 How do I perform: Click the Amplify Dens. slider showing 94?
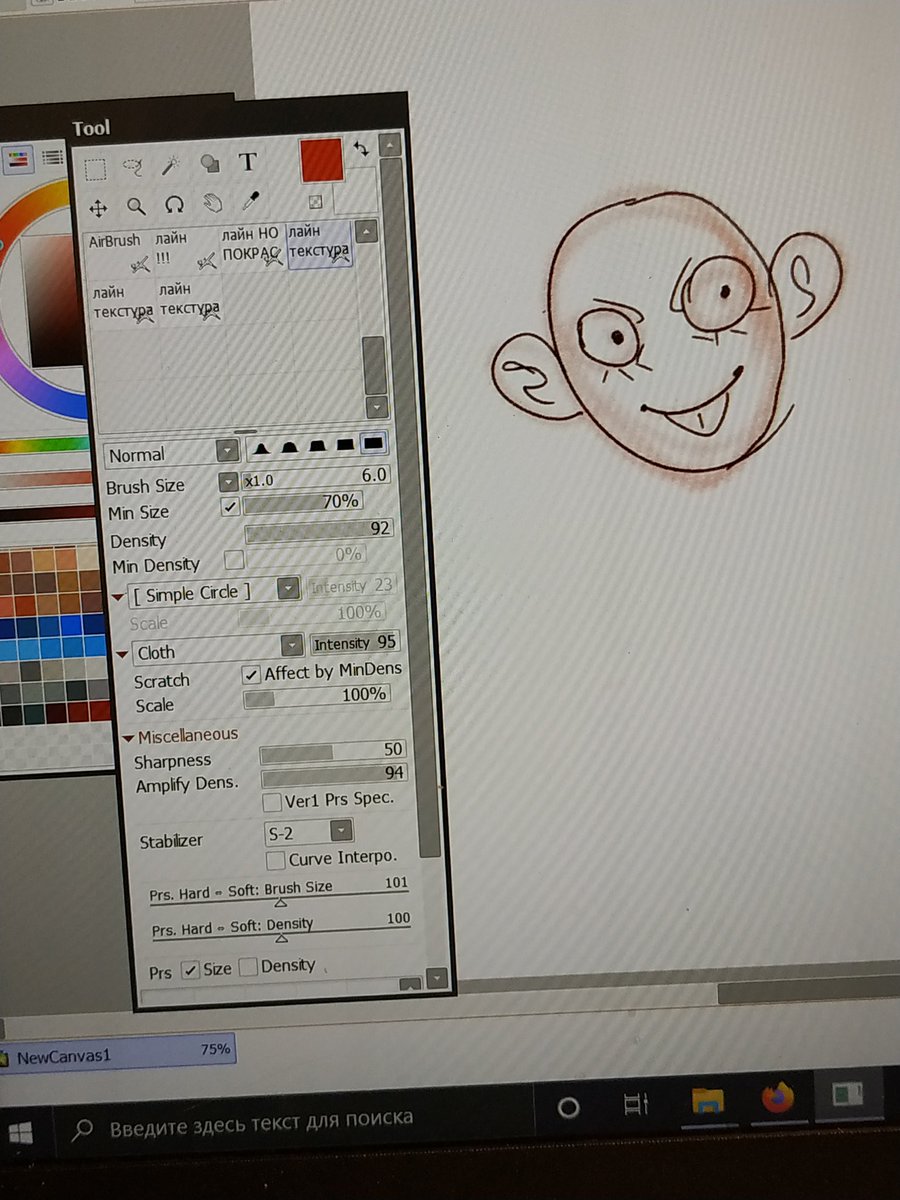334,776
